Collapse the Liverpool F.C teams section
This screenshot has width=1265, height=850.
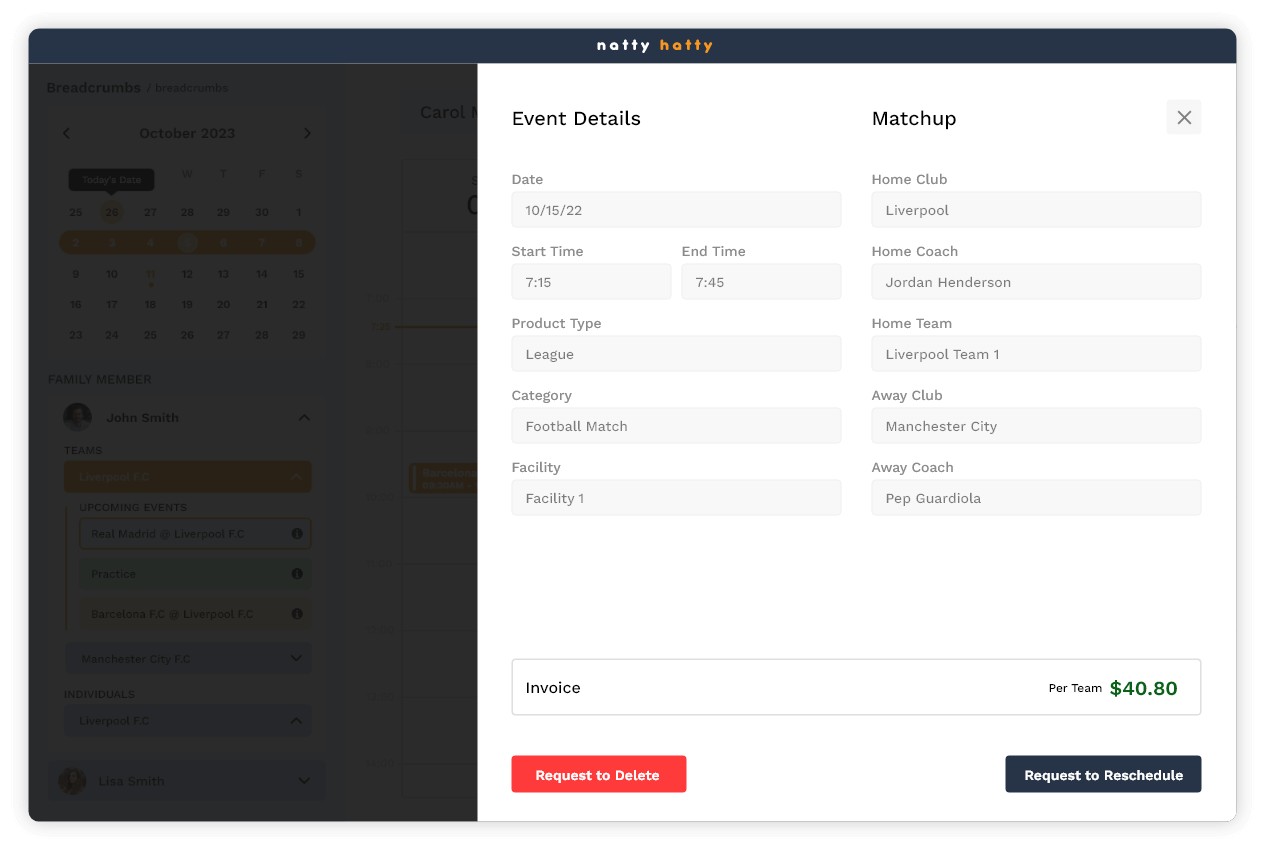tap(296, 477)
